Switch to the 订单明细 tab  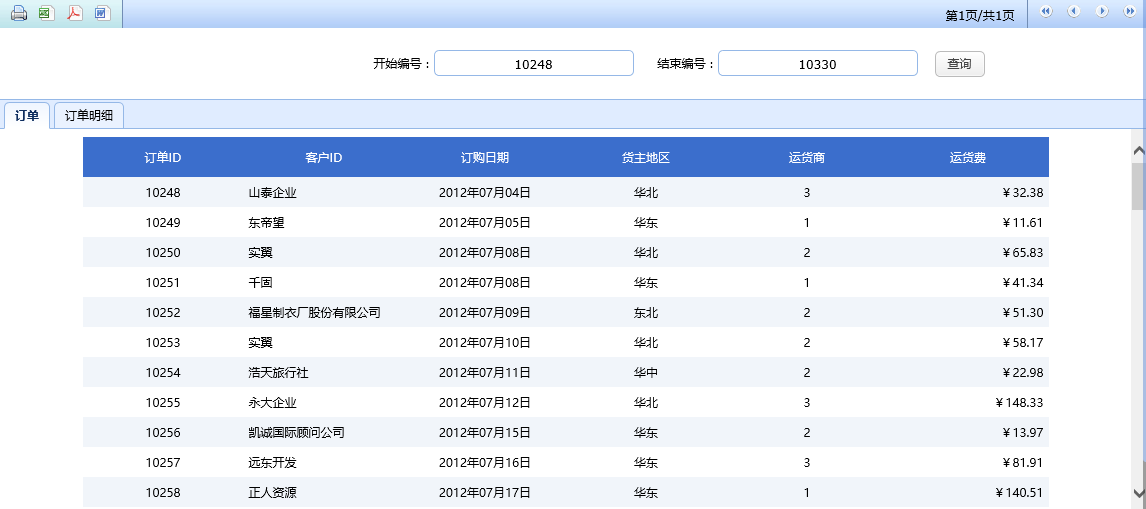pos(89,116)
